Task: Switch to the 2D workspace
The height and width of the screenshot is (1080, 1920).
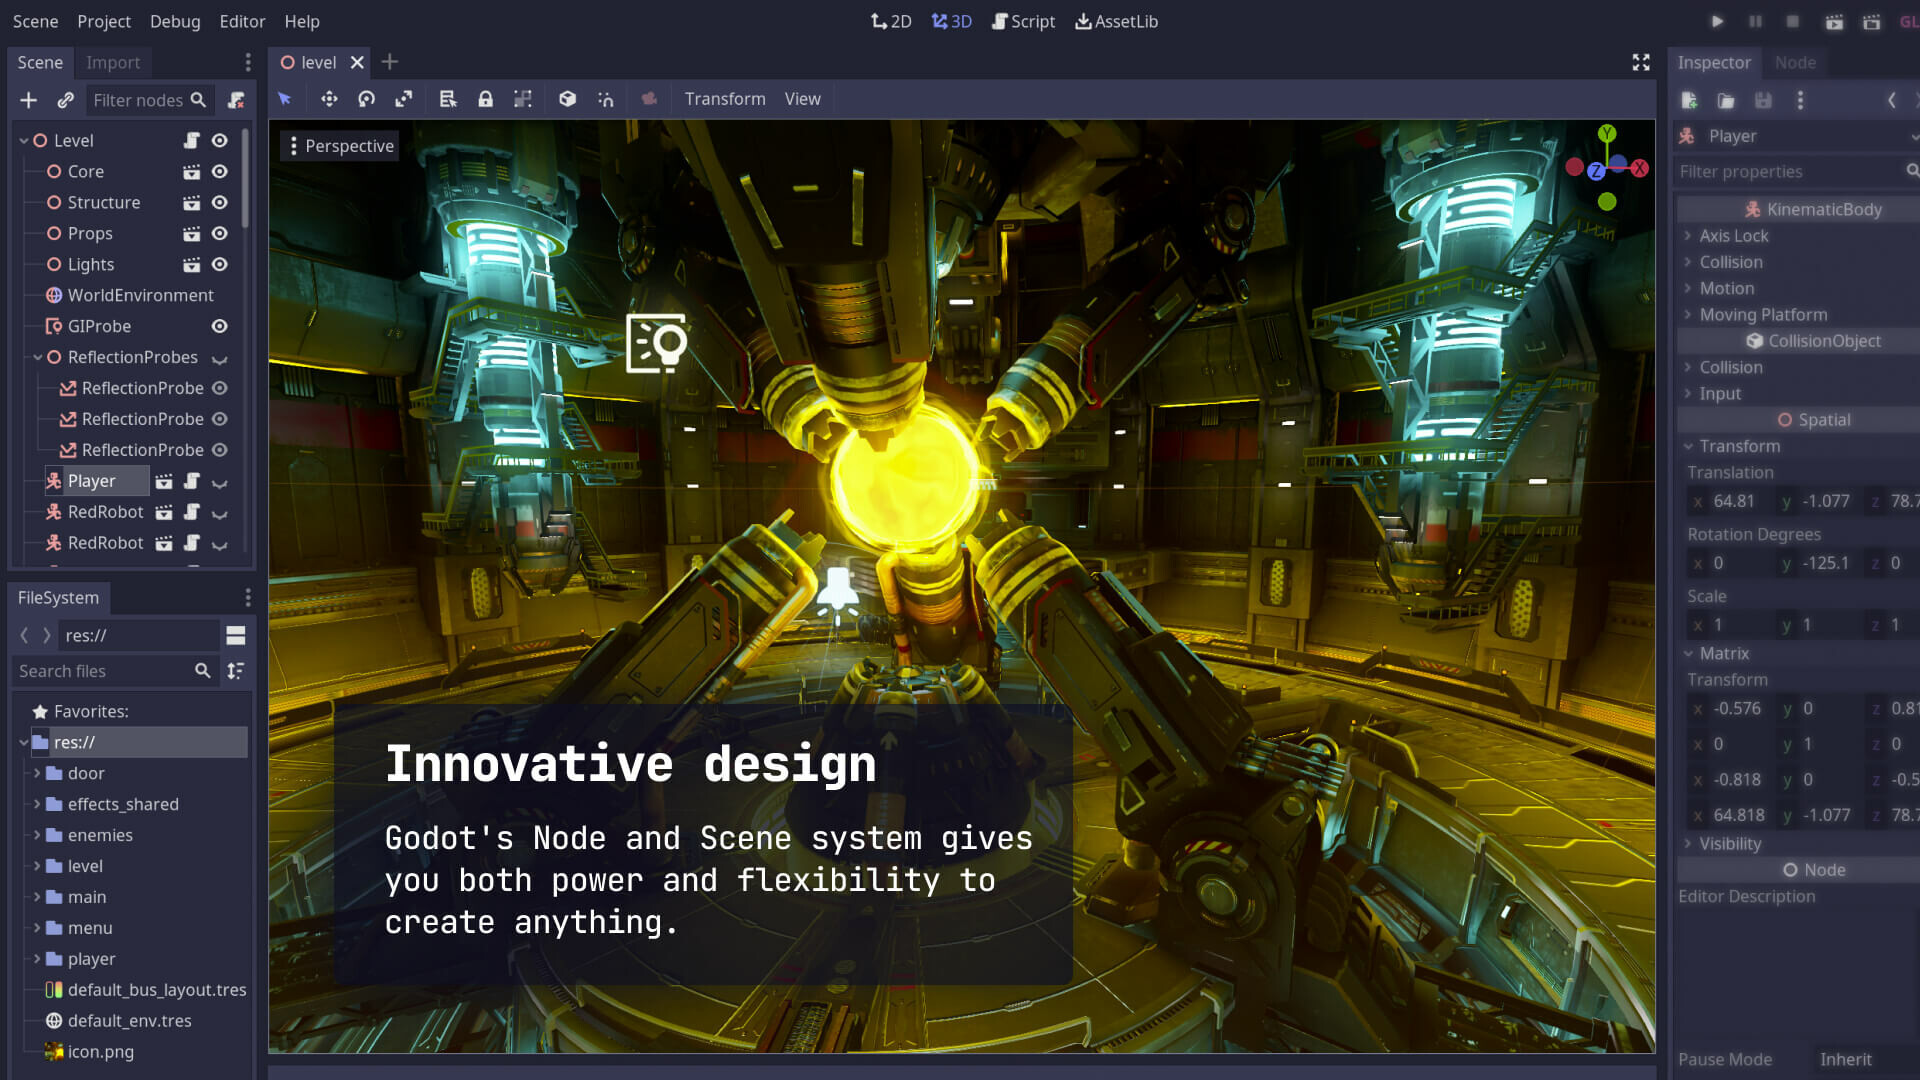Action: point(891,21)
